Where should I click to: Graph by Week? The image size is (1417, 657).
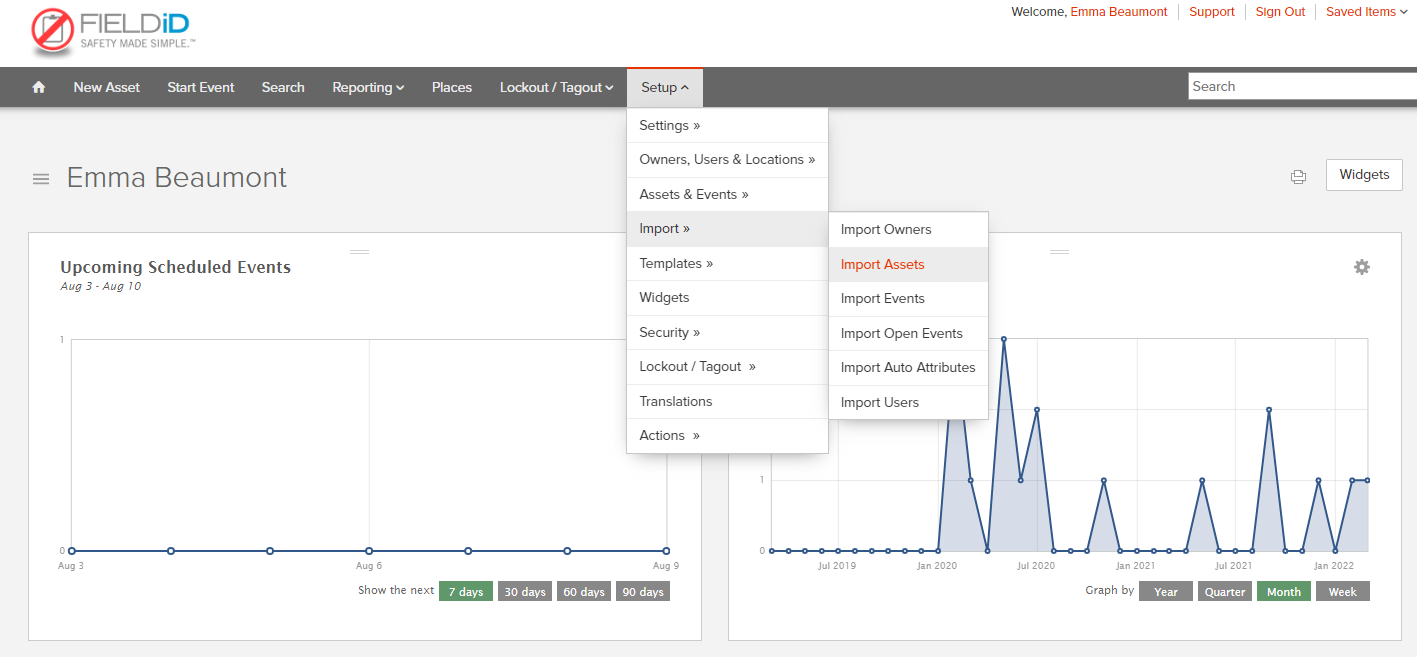tap(1343, 592)
